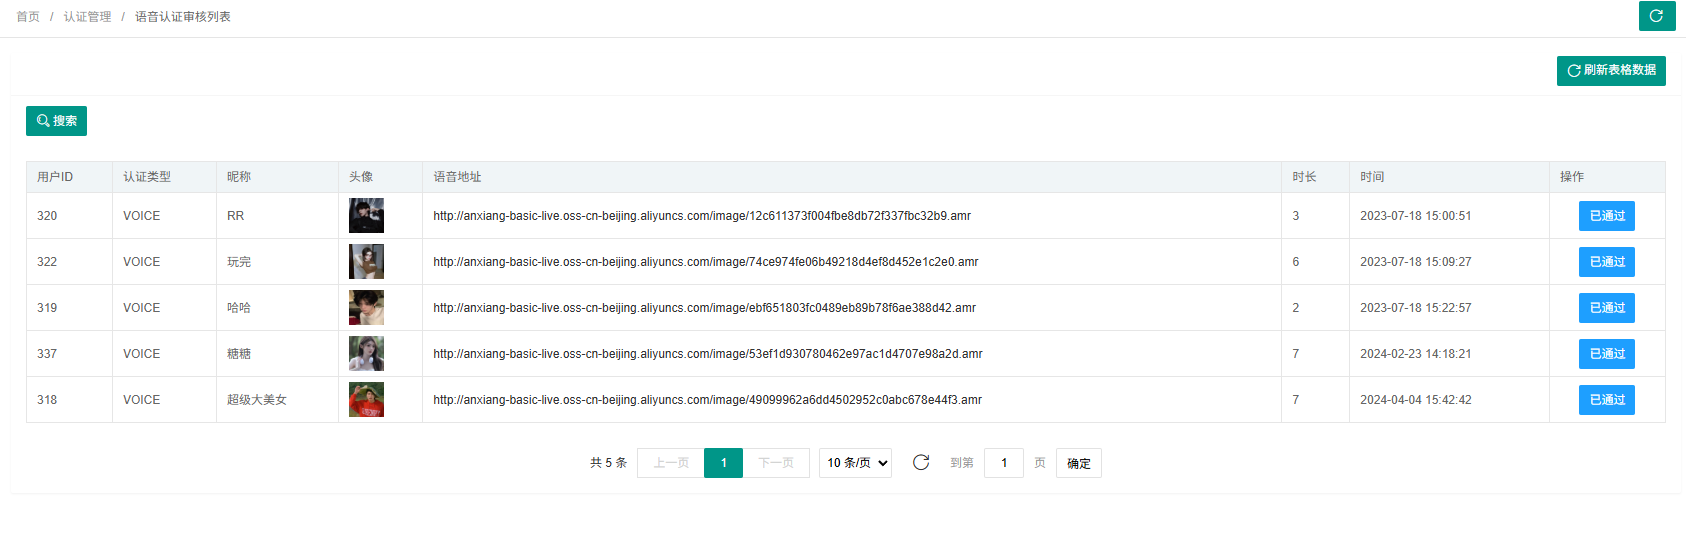Click 已通过 button for user 320
The image size is (1686, 546).
(x=1606, y=216)
